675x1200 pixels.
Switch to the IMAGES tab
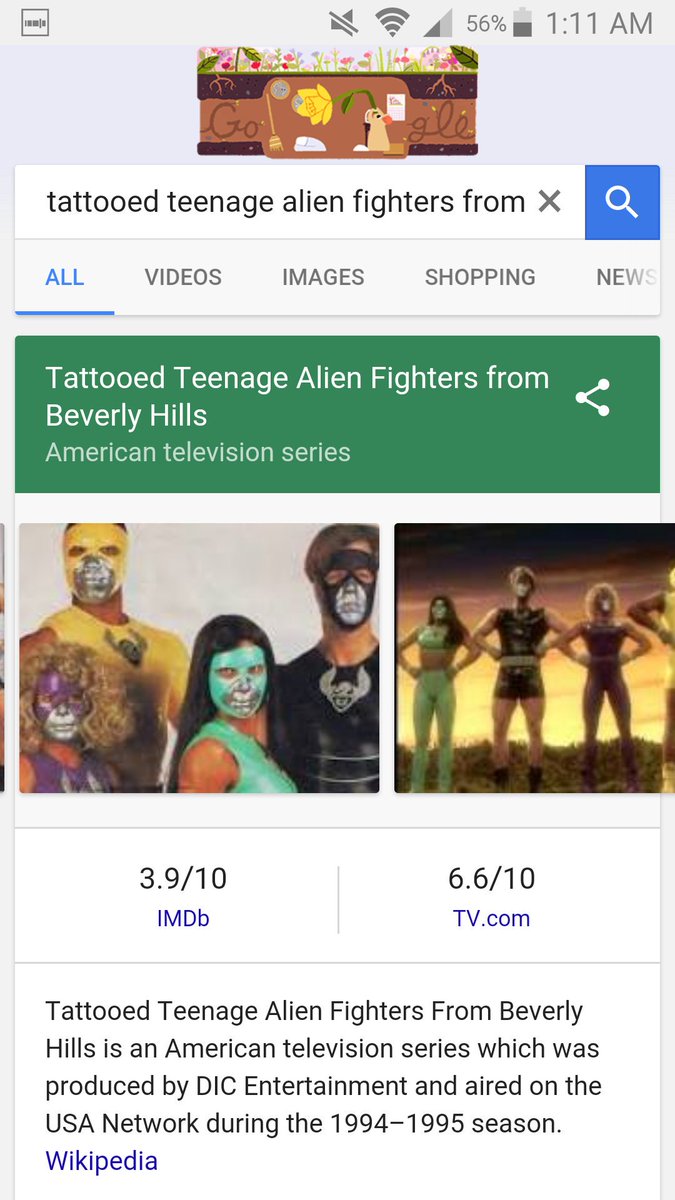tap(323, 277)
